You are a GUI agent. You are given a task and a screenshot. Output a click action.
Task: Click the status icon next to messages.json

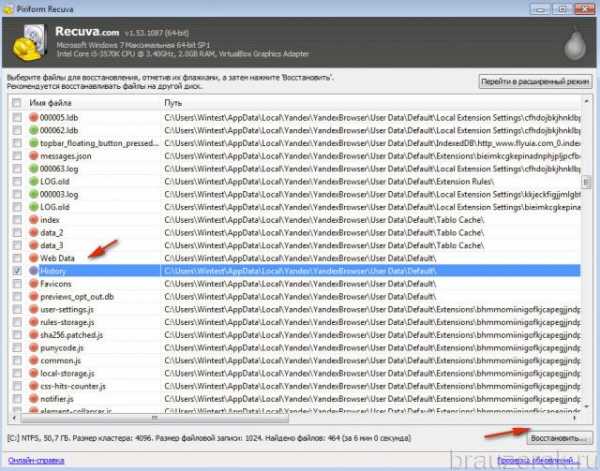pos(33,157)
